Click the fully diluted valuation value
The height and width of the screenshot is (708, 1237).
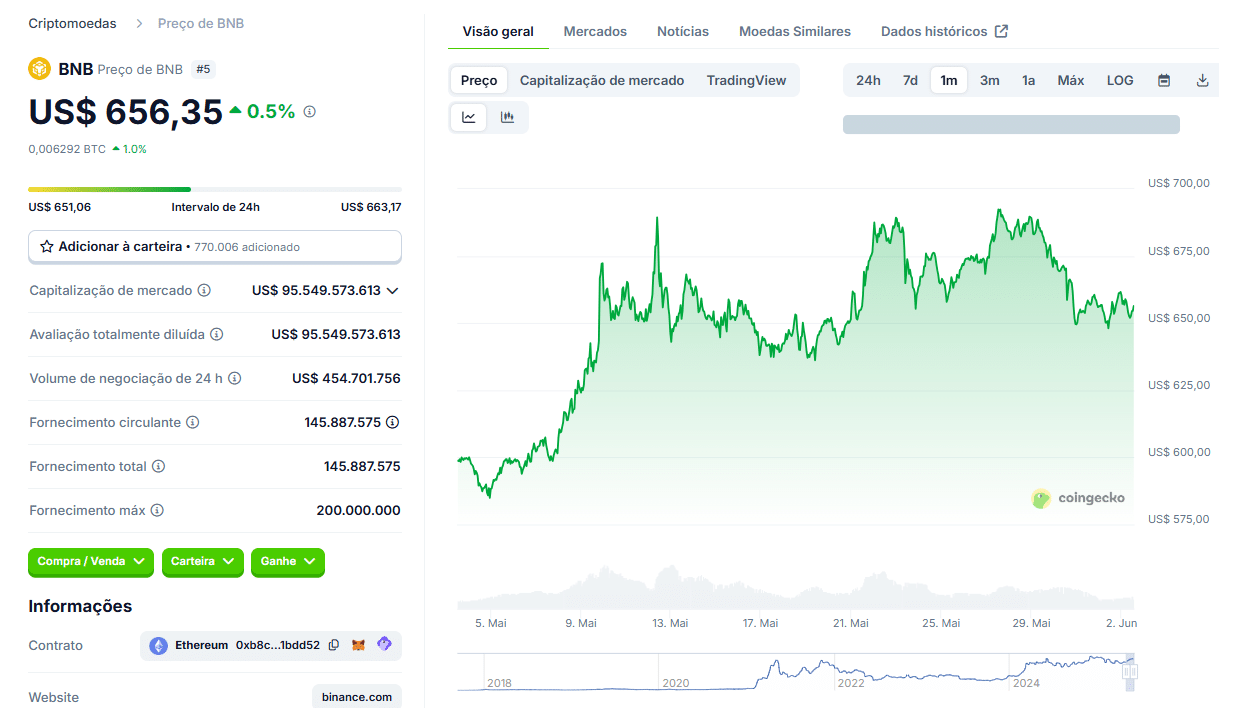336,334
